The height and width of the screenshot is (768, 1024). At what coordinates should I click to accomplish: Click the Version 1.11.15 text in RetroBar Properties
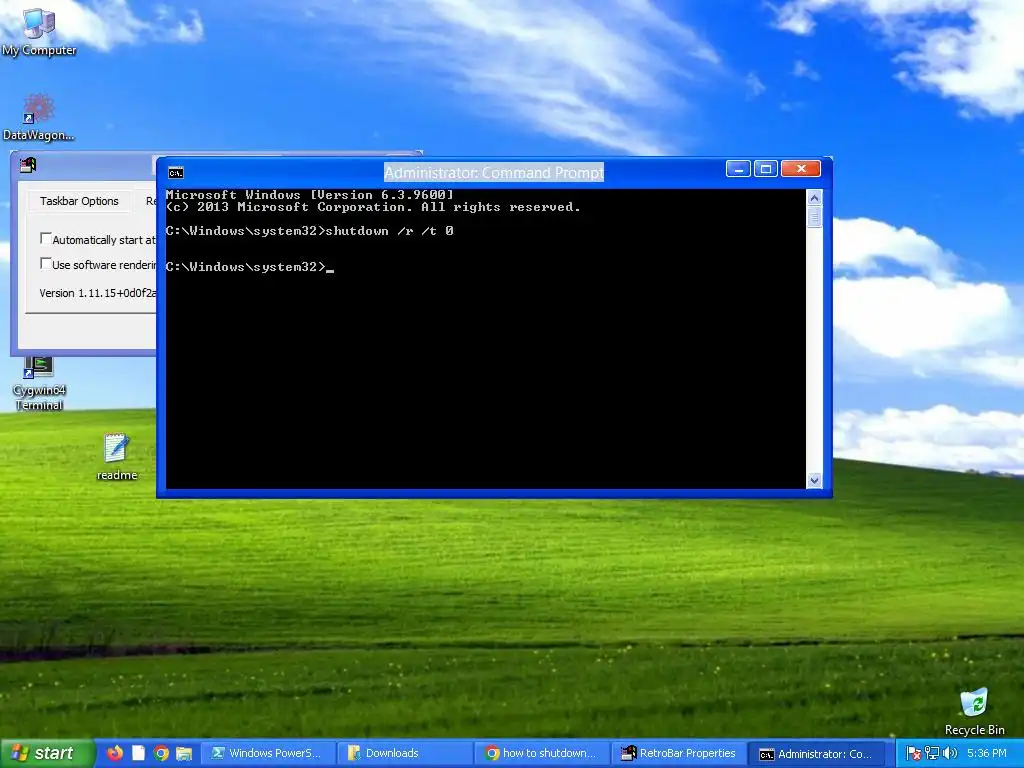(x=97, y=293)
